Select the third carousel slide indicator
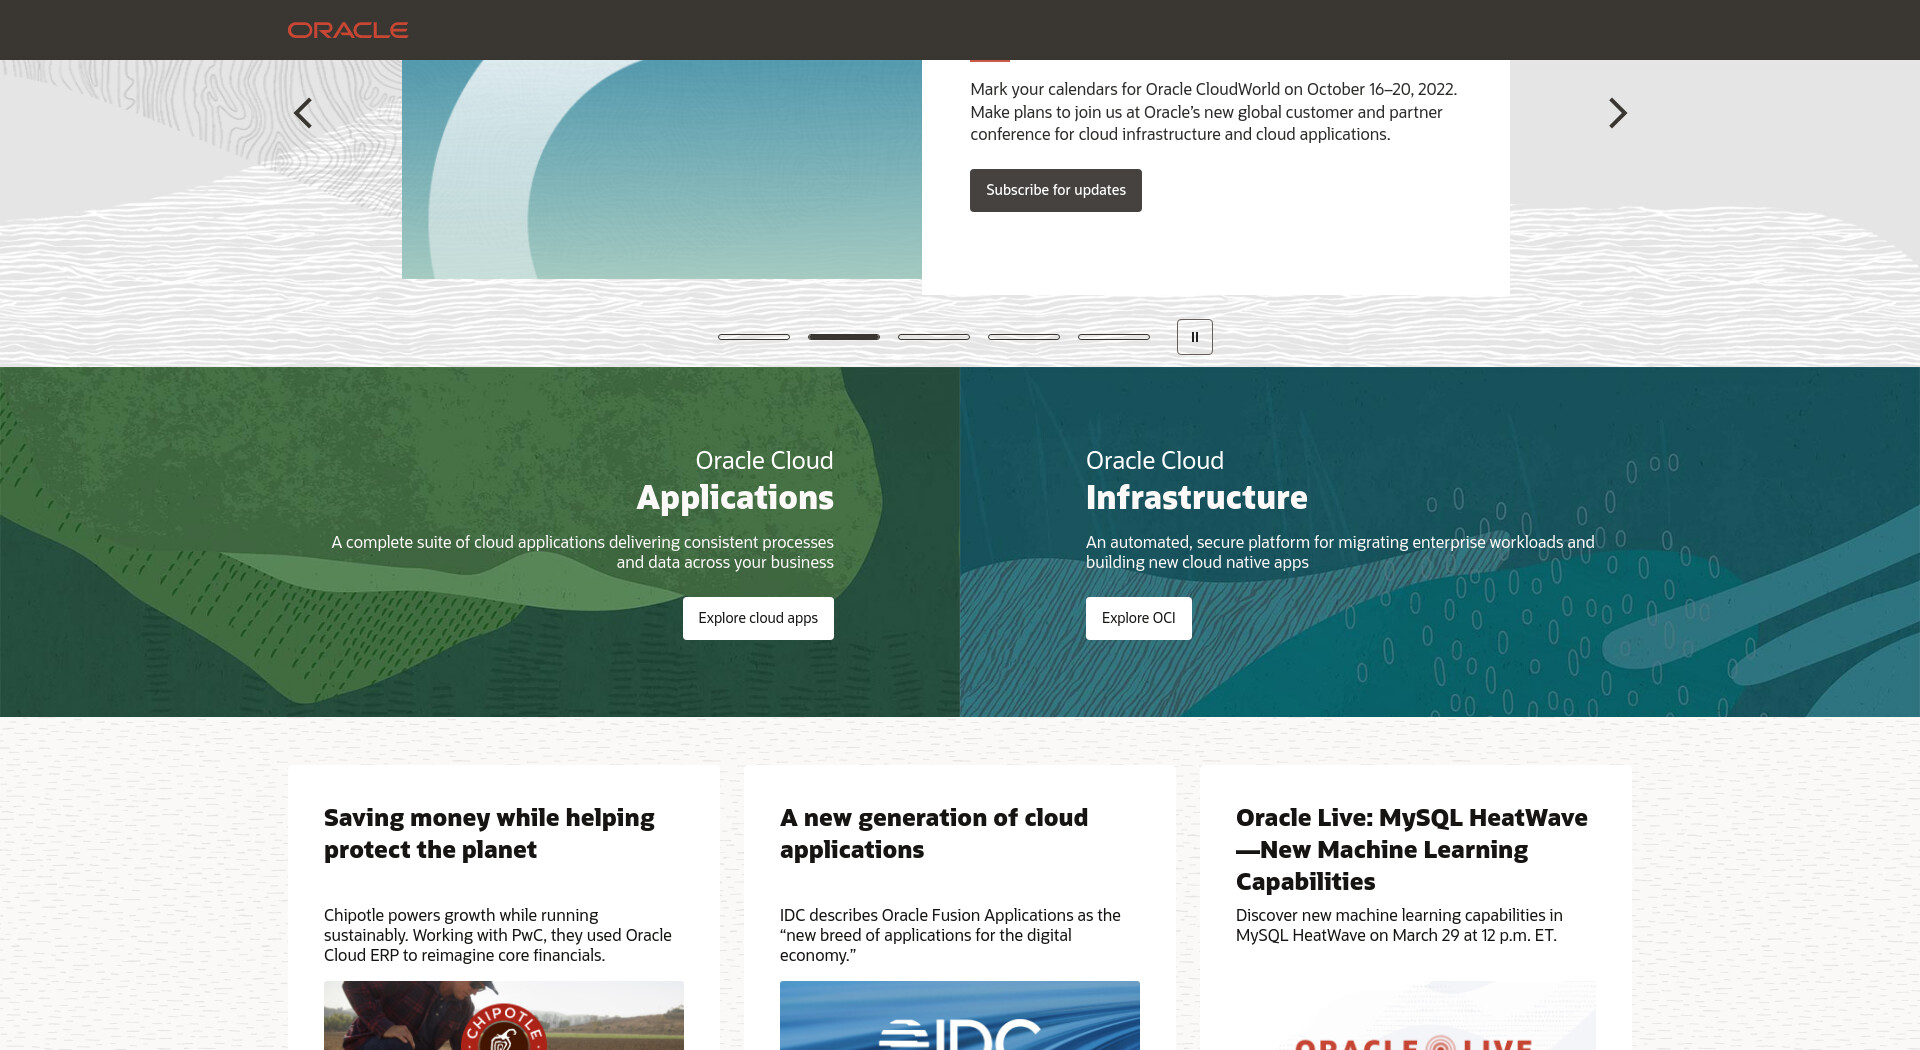Image resolution: width=1920 pixels, height=1050 pixels. (x=934, y=337)
